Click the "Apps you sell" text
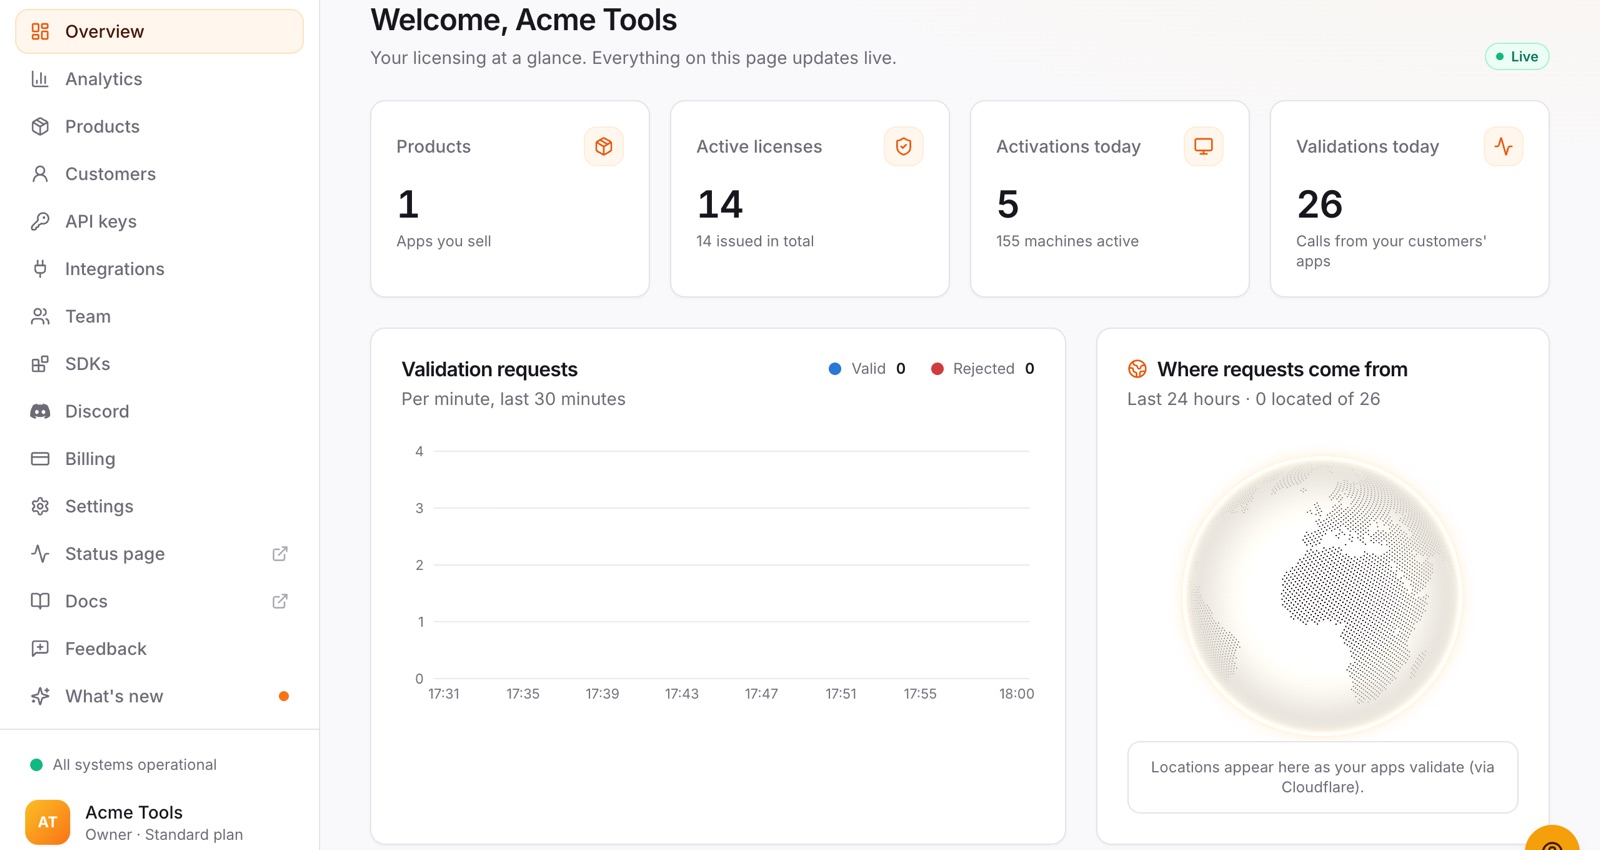 pyautogui.click(x=444, y=241)
